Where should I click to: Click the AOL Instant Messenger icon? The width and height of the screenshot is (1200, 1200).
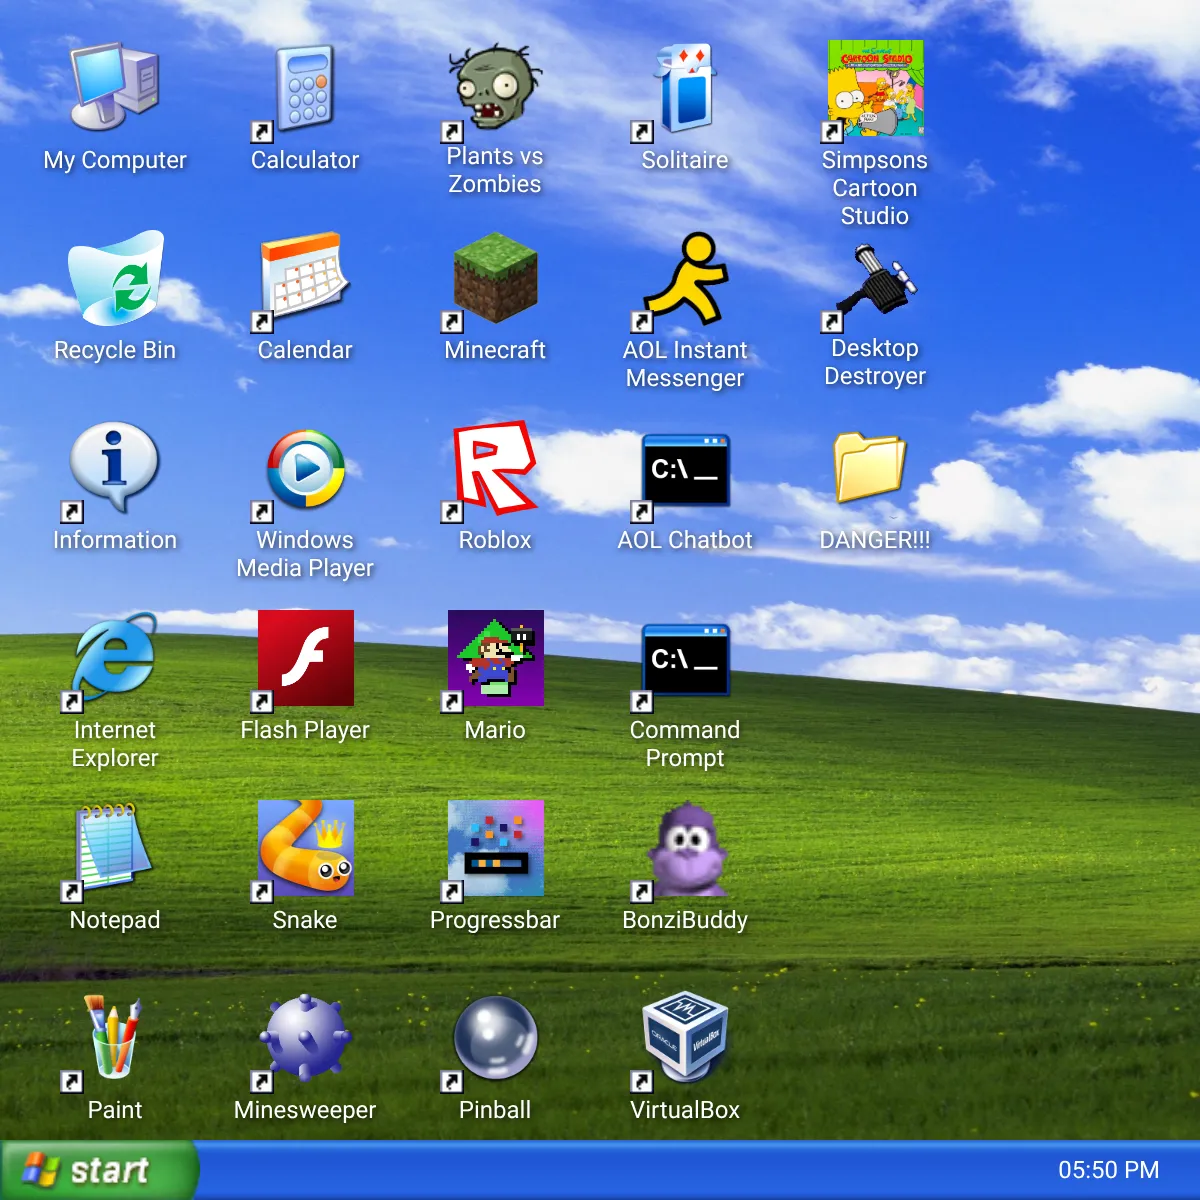(x=685, y=280)
